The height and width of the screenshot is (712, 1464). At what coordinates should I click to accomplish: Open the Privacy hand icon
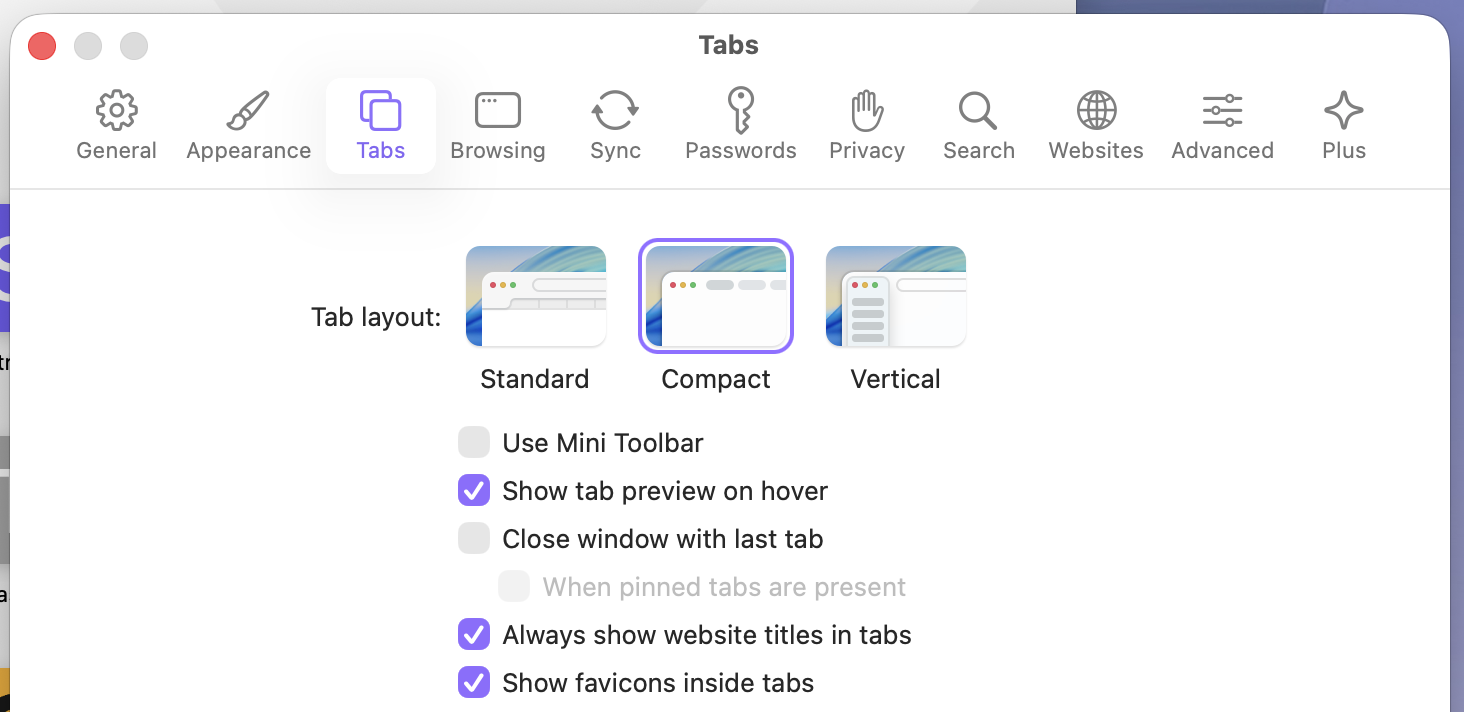point(867,111)
